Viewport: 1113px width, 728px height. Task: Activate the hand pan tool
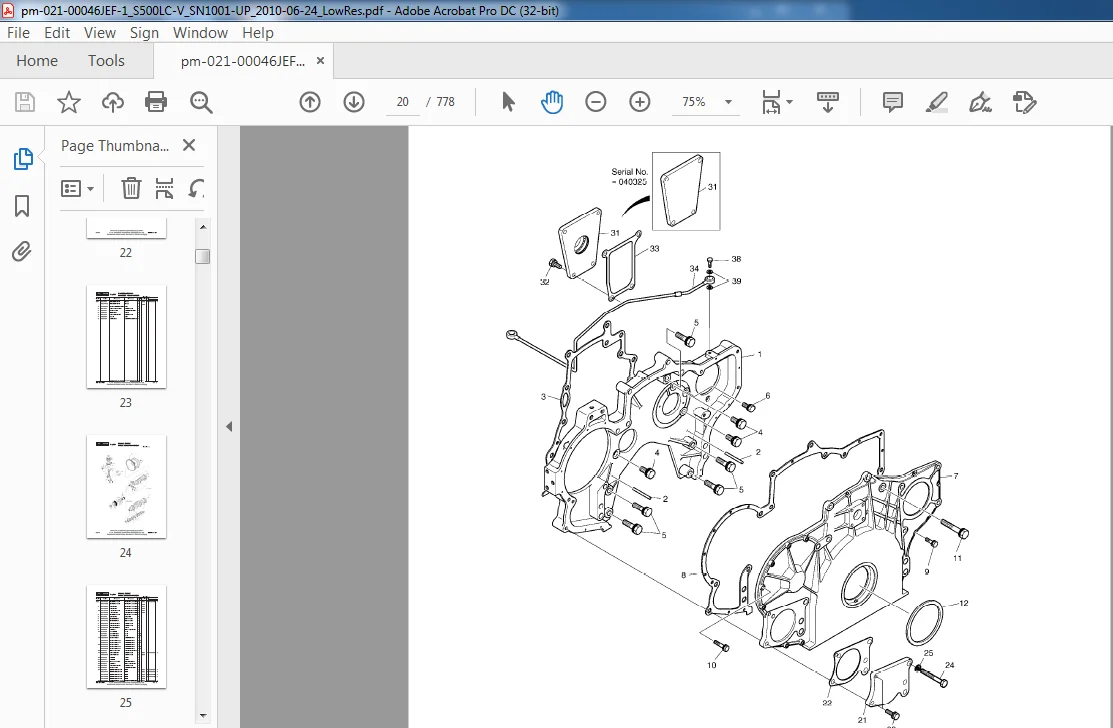click(x=552, y=102)
